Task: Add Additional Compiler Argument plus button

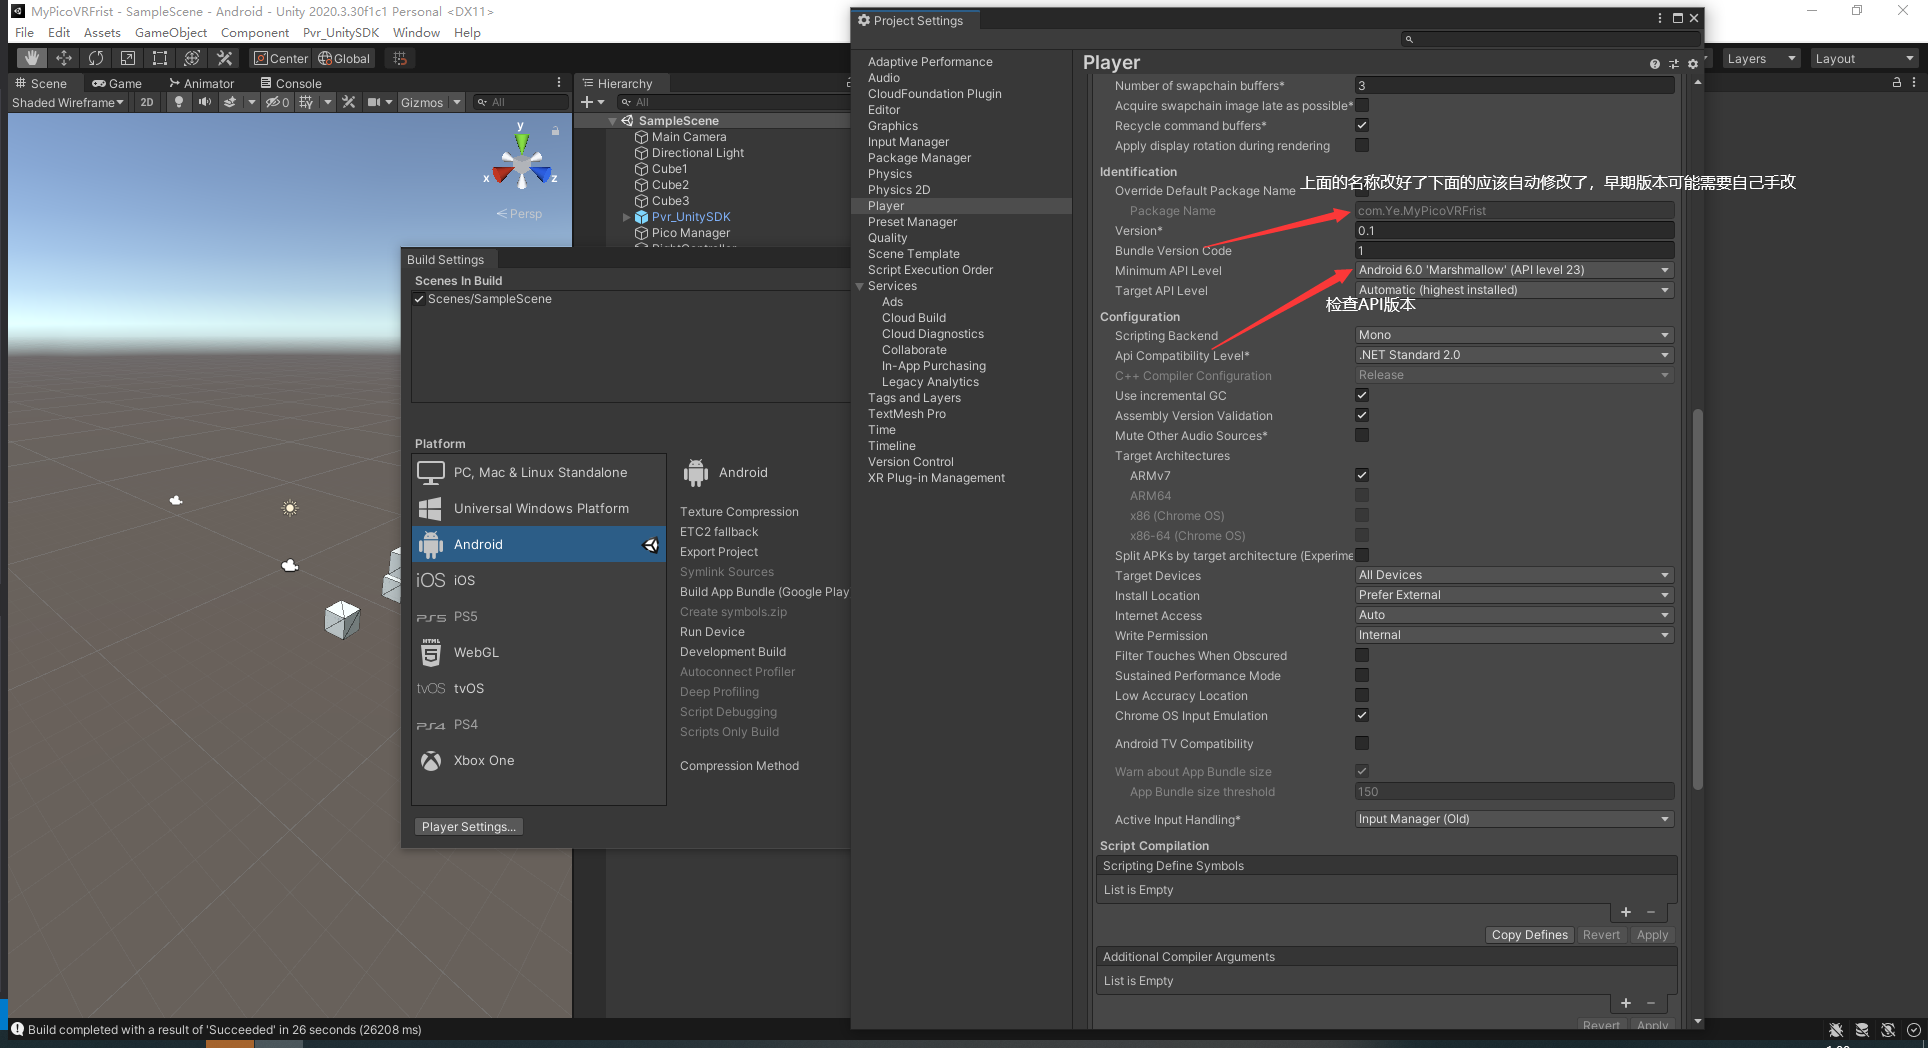Action: coord(1626,1003)
